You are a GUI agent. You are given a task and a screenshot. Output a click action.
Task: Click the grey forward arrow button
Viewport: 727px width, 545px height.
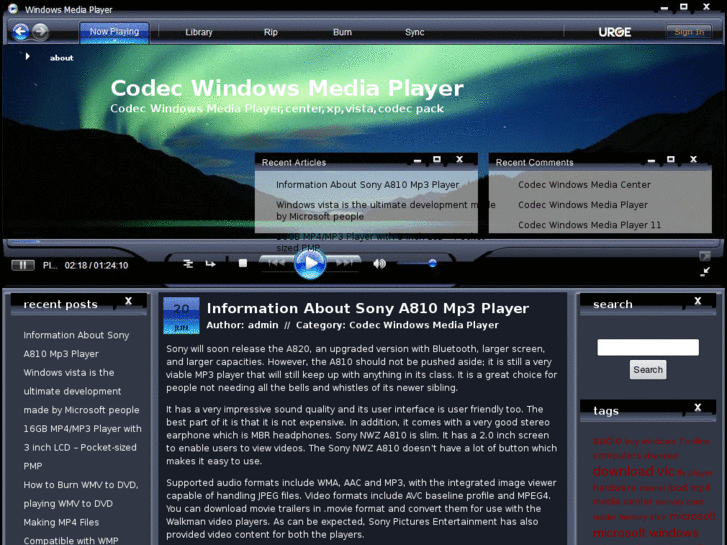[40, 32]
